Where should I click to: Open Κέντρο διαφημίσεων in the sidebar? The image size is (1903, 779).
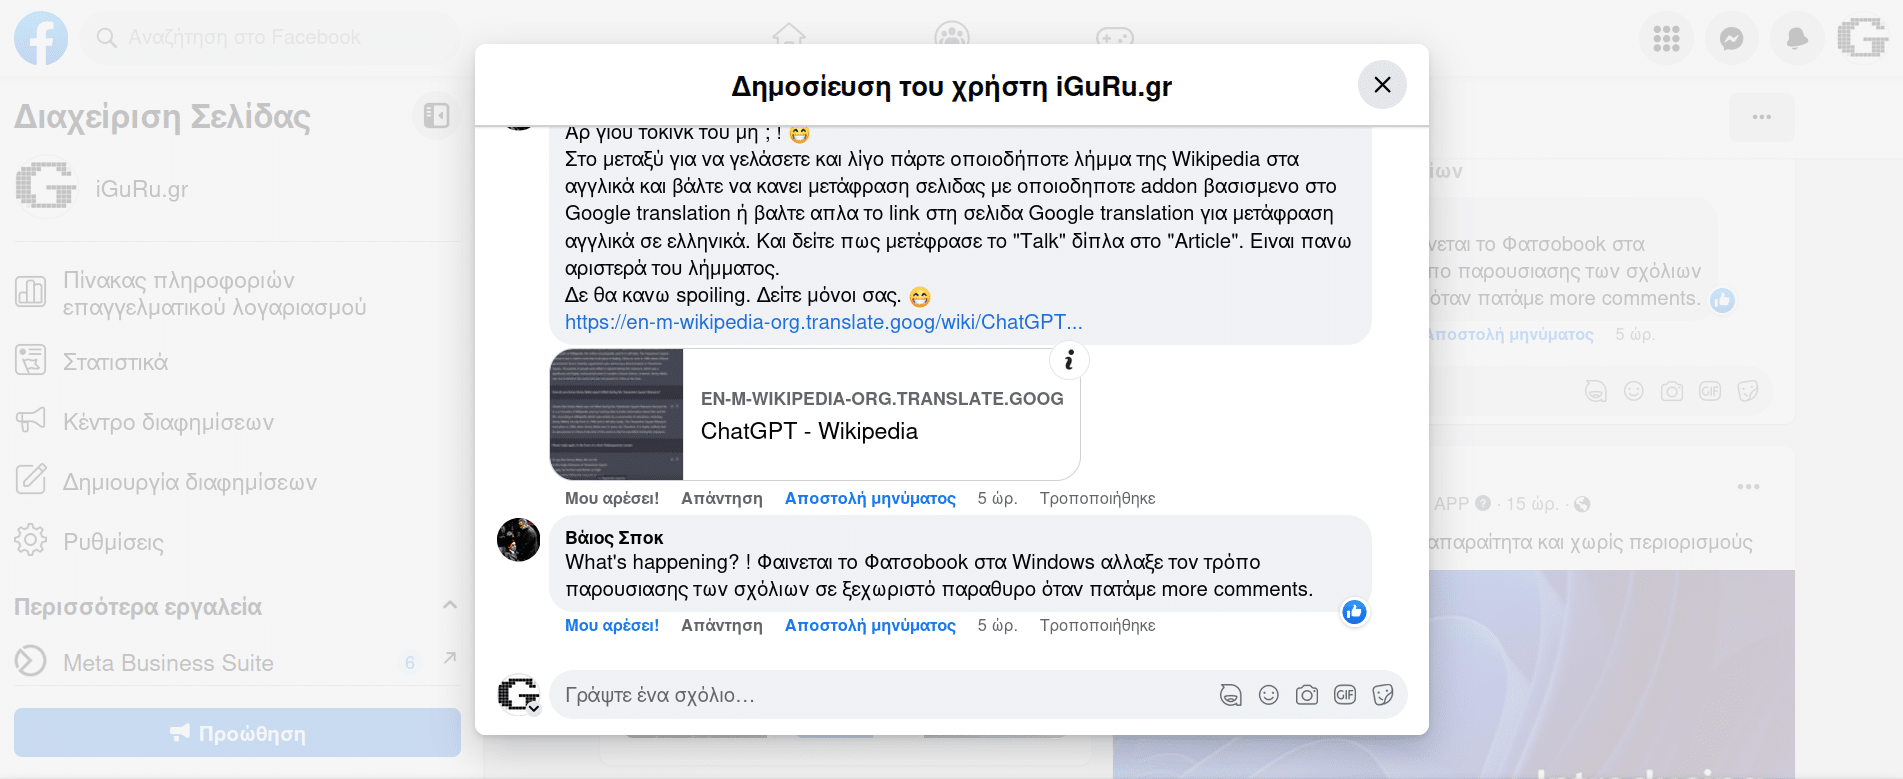237,421
